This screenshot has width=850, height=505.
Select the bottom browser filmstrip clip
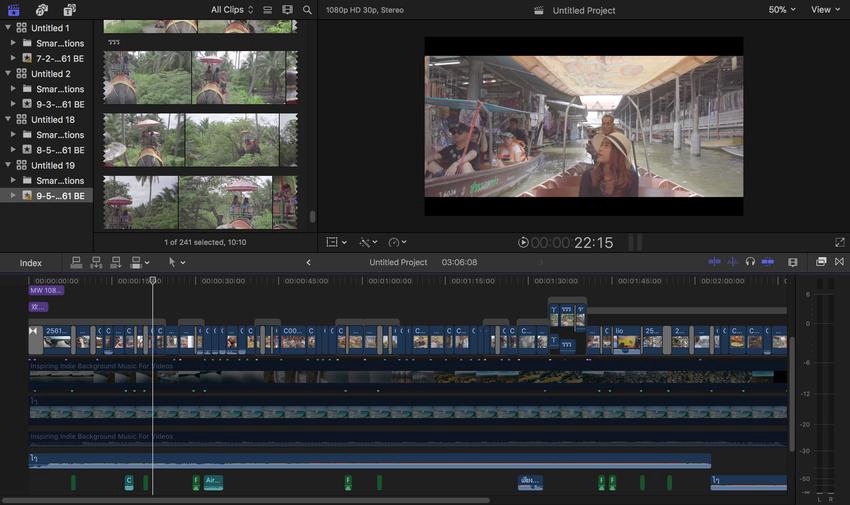(x=200, y=202)
